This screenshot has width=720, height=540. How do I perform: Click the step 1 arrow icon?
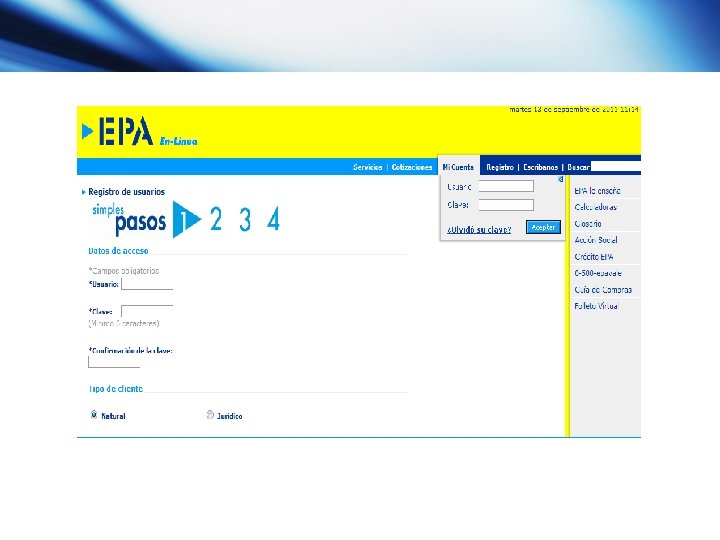[186, 219]
